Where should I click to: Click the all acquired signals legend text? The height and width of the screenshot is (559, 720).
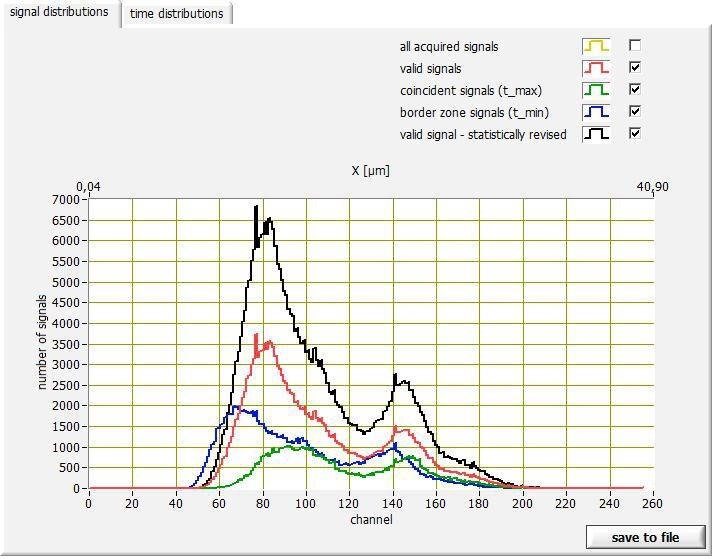tap(448, 47)
